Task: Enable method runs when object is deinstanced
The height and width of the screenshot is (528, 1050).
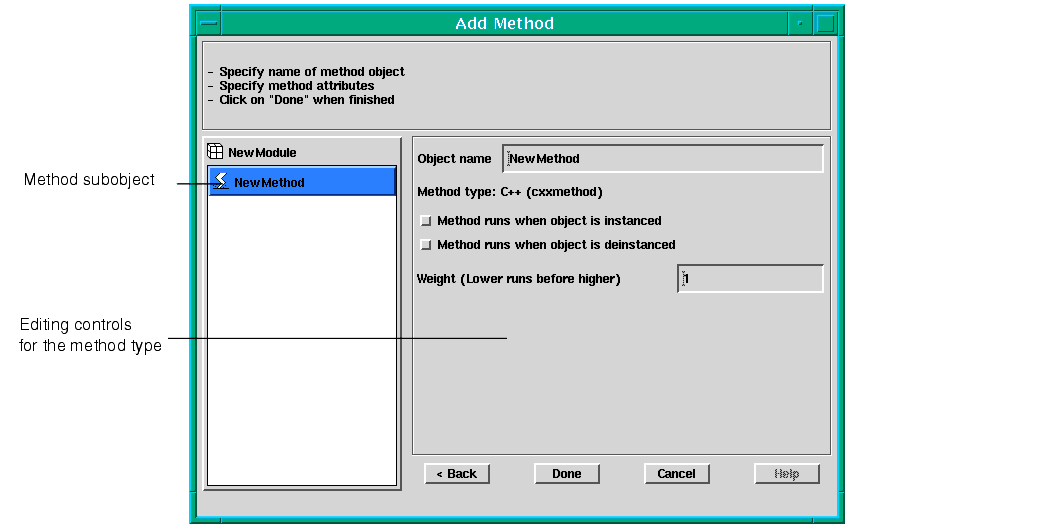Action: [x=427, y=245]
